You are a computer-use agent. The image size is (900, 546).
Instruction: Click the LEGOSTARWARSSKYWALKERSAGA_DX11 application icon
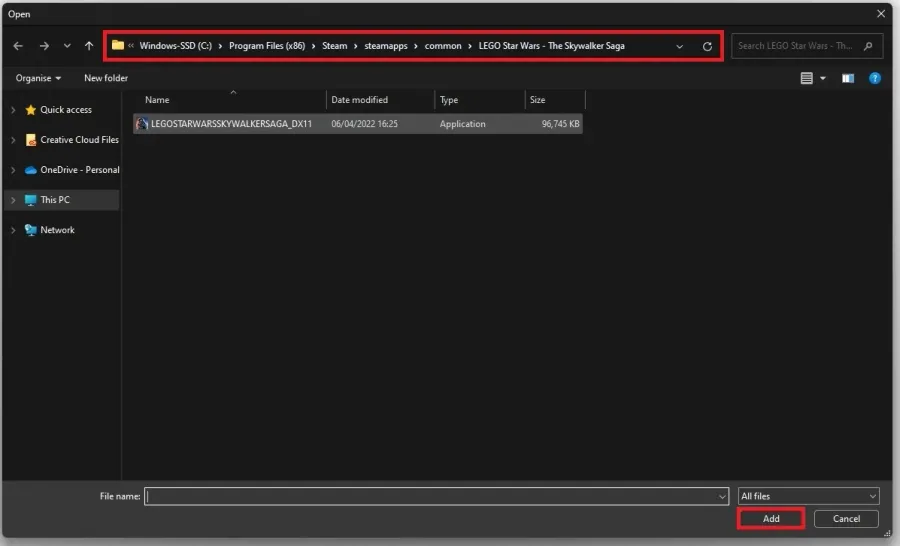pyautogui.click(x=142, y=124)
